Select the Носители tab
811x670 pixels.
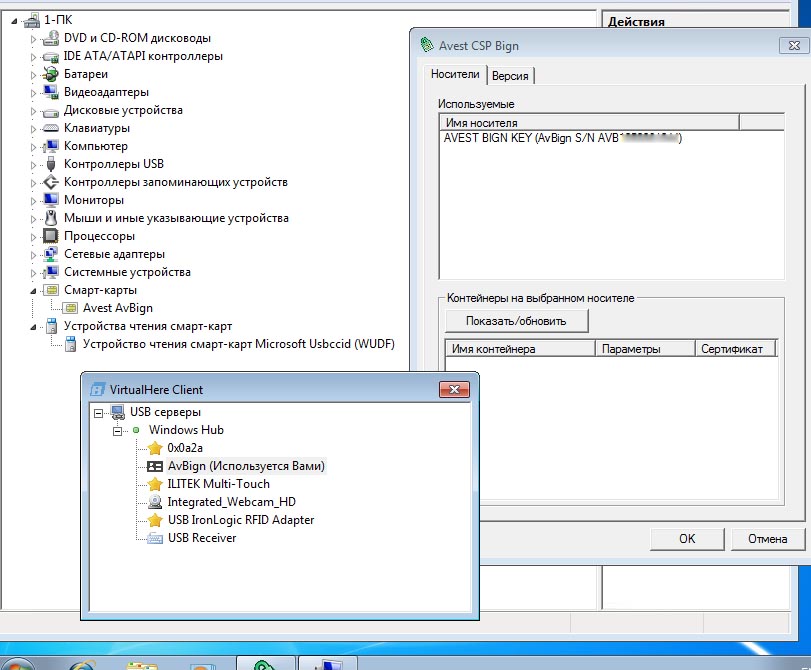click(x=455, y=75)
